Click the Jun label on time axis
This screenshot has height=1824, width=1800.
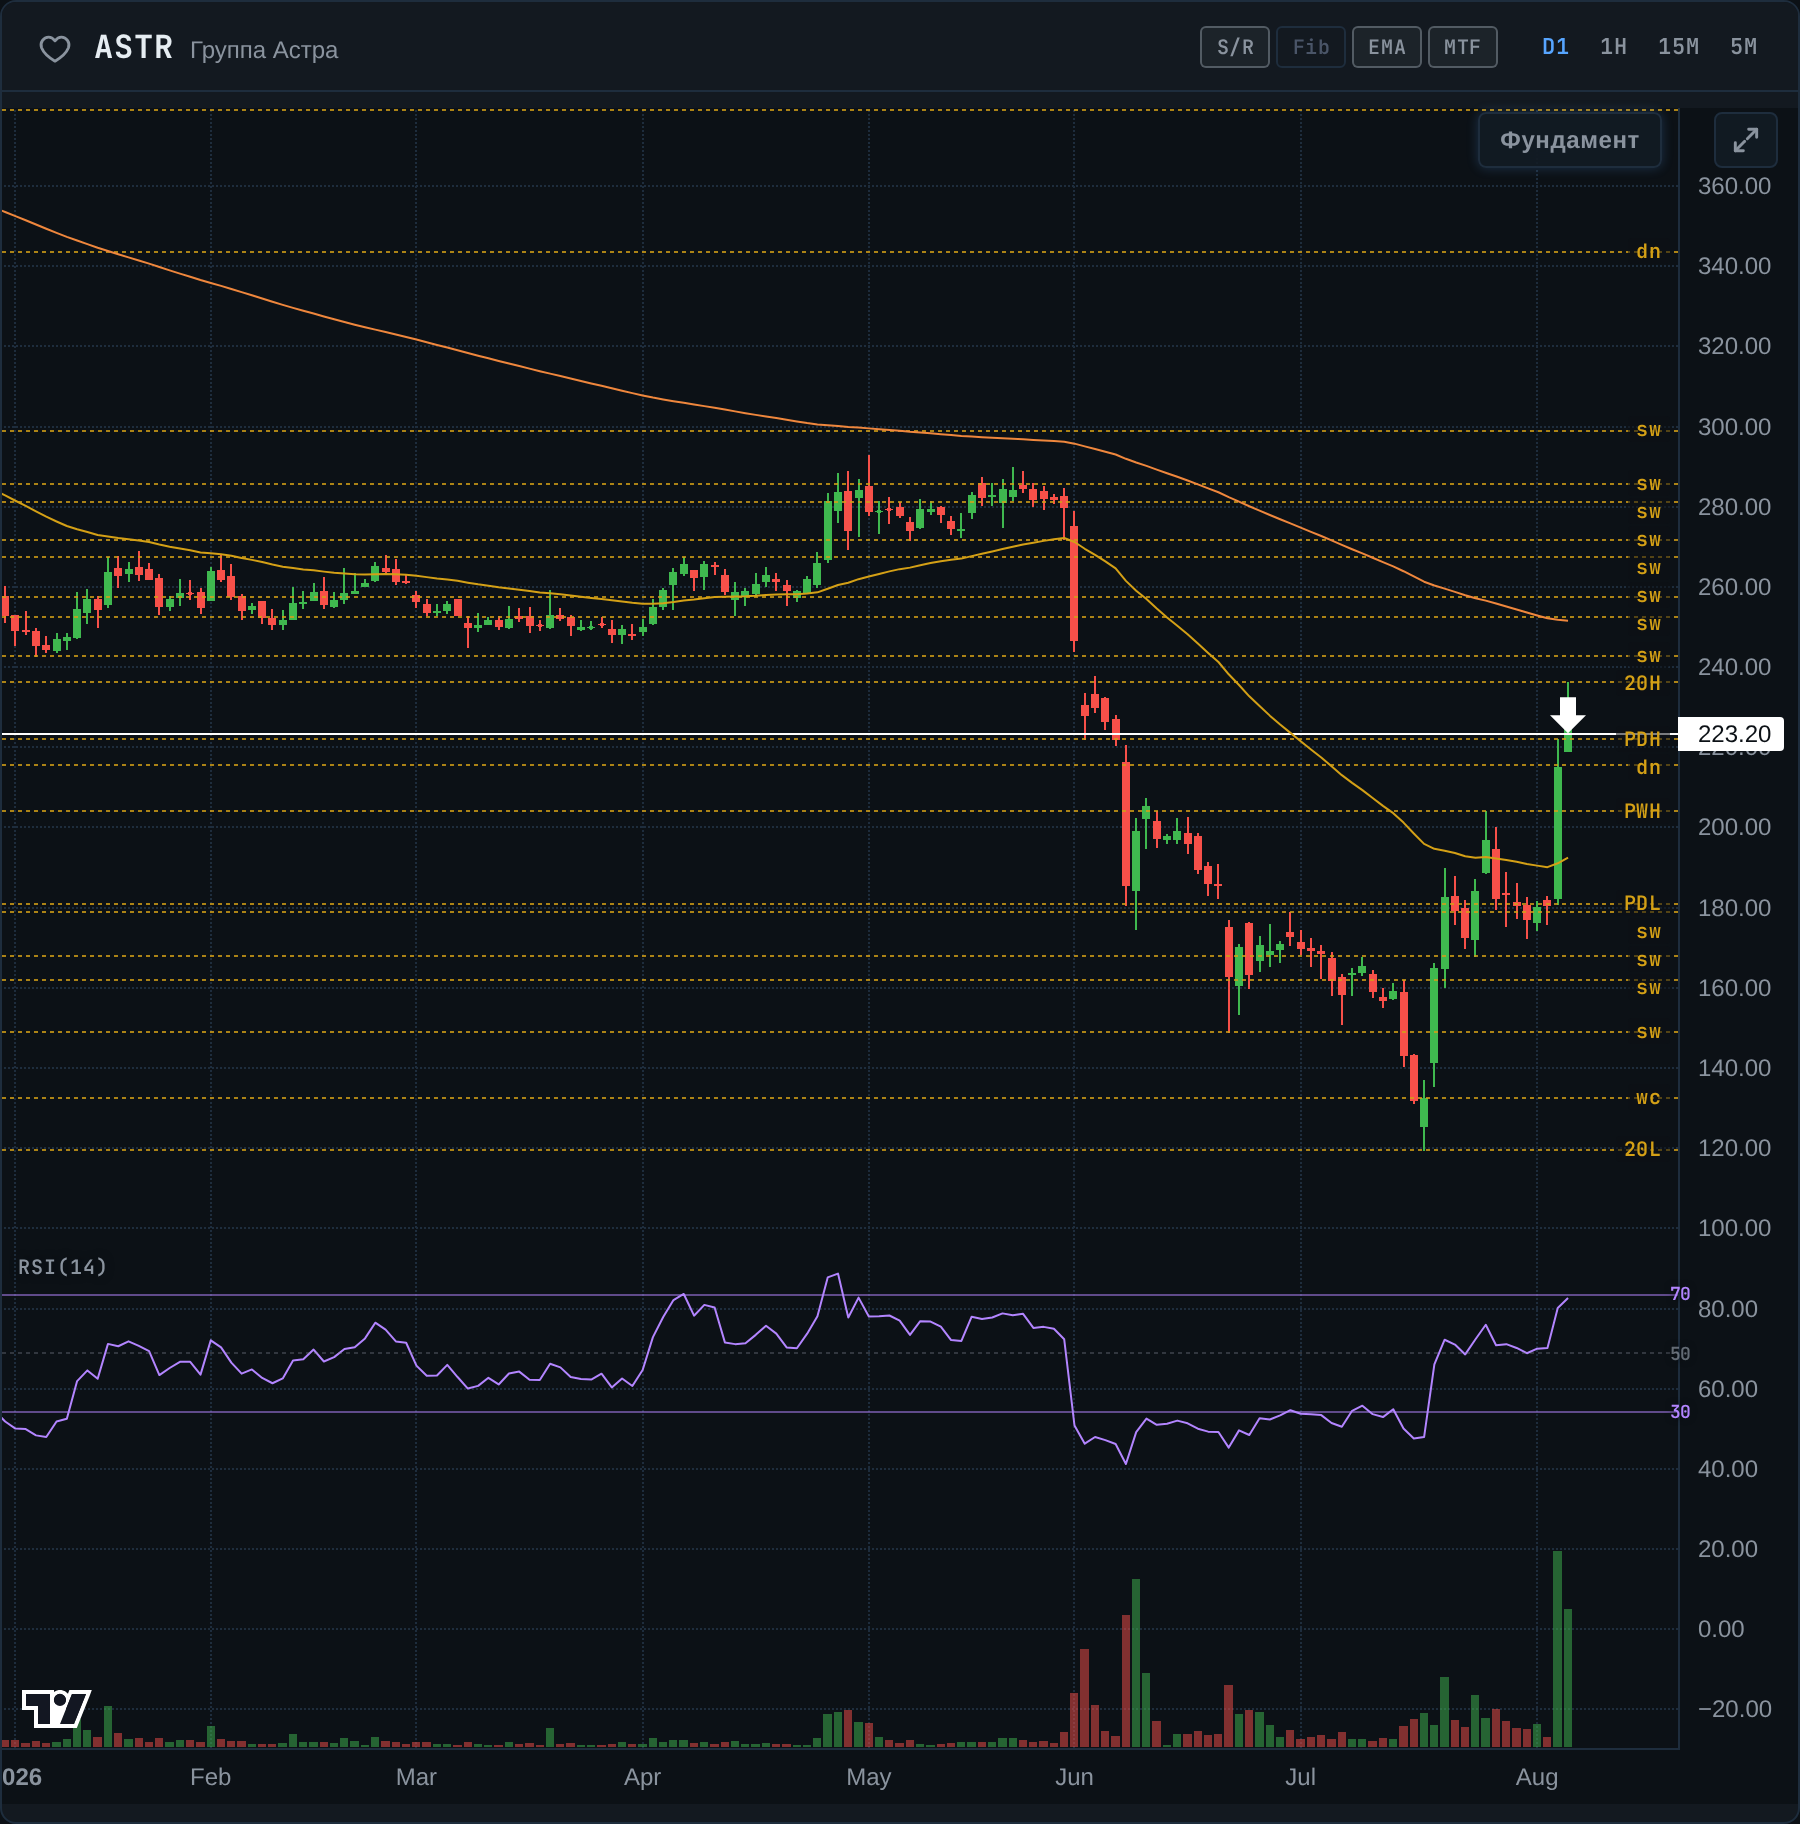(1074, 1777)
